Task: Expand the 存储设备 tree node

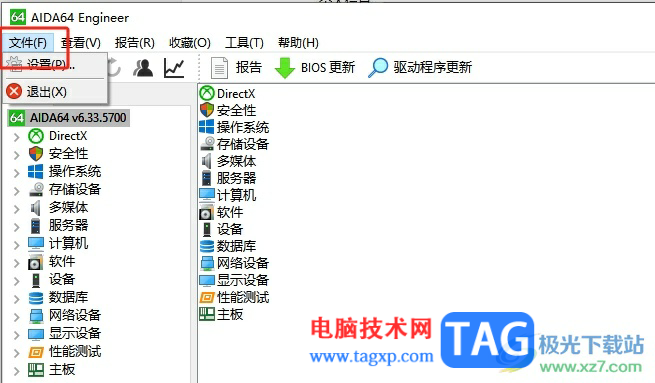Action: point(16,190)
